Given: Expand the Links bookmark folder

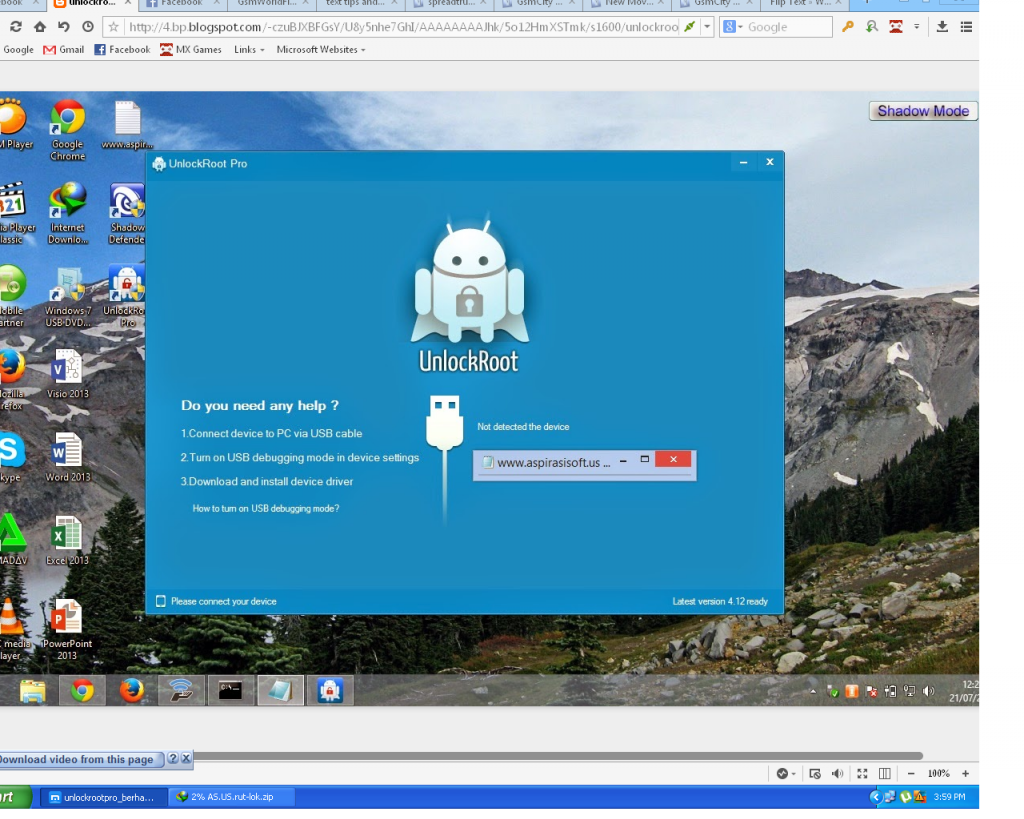Looking at the screenshot, I should tap(249, 50).
